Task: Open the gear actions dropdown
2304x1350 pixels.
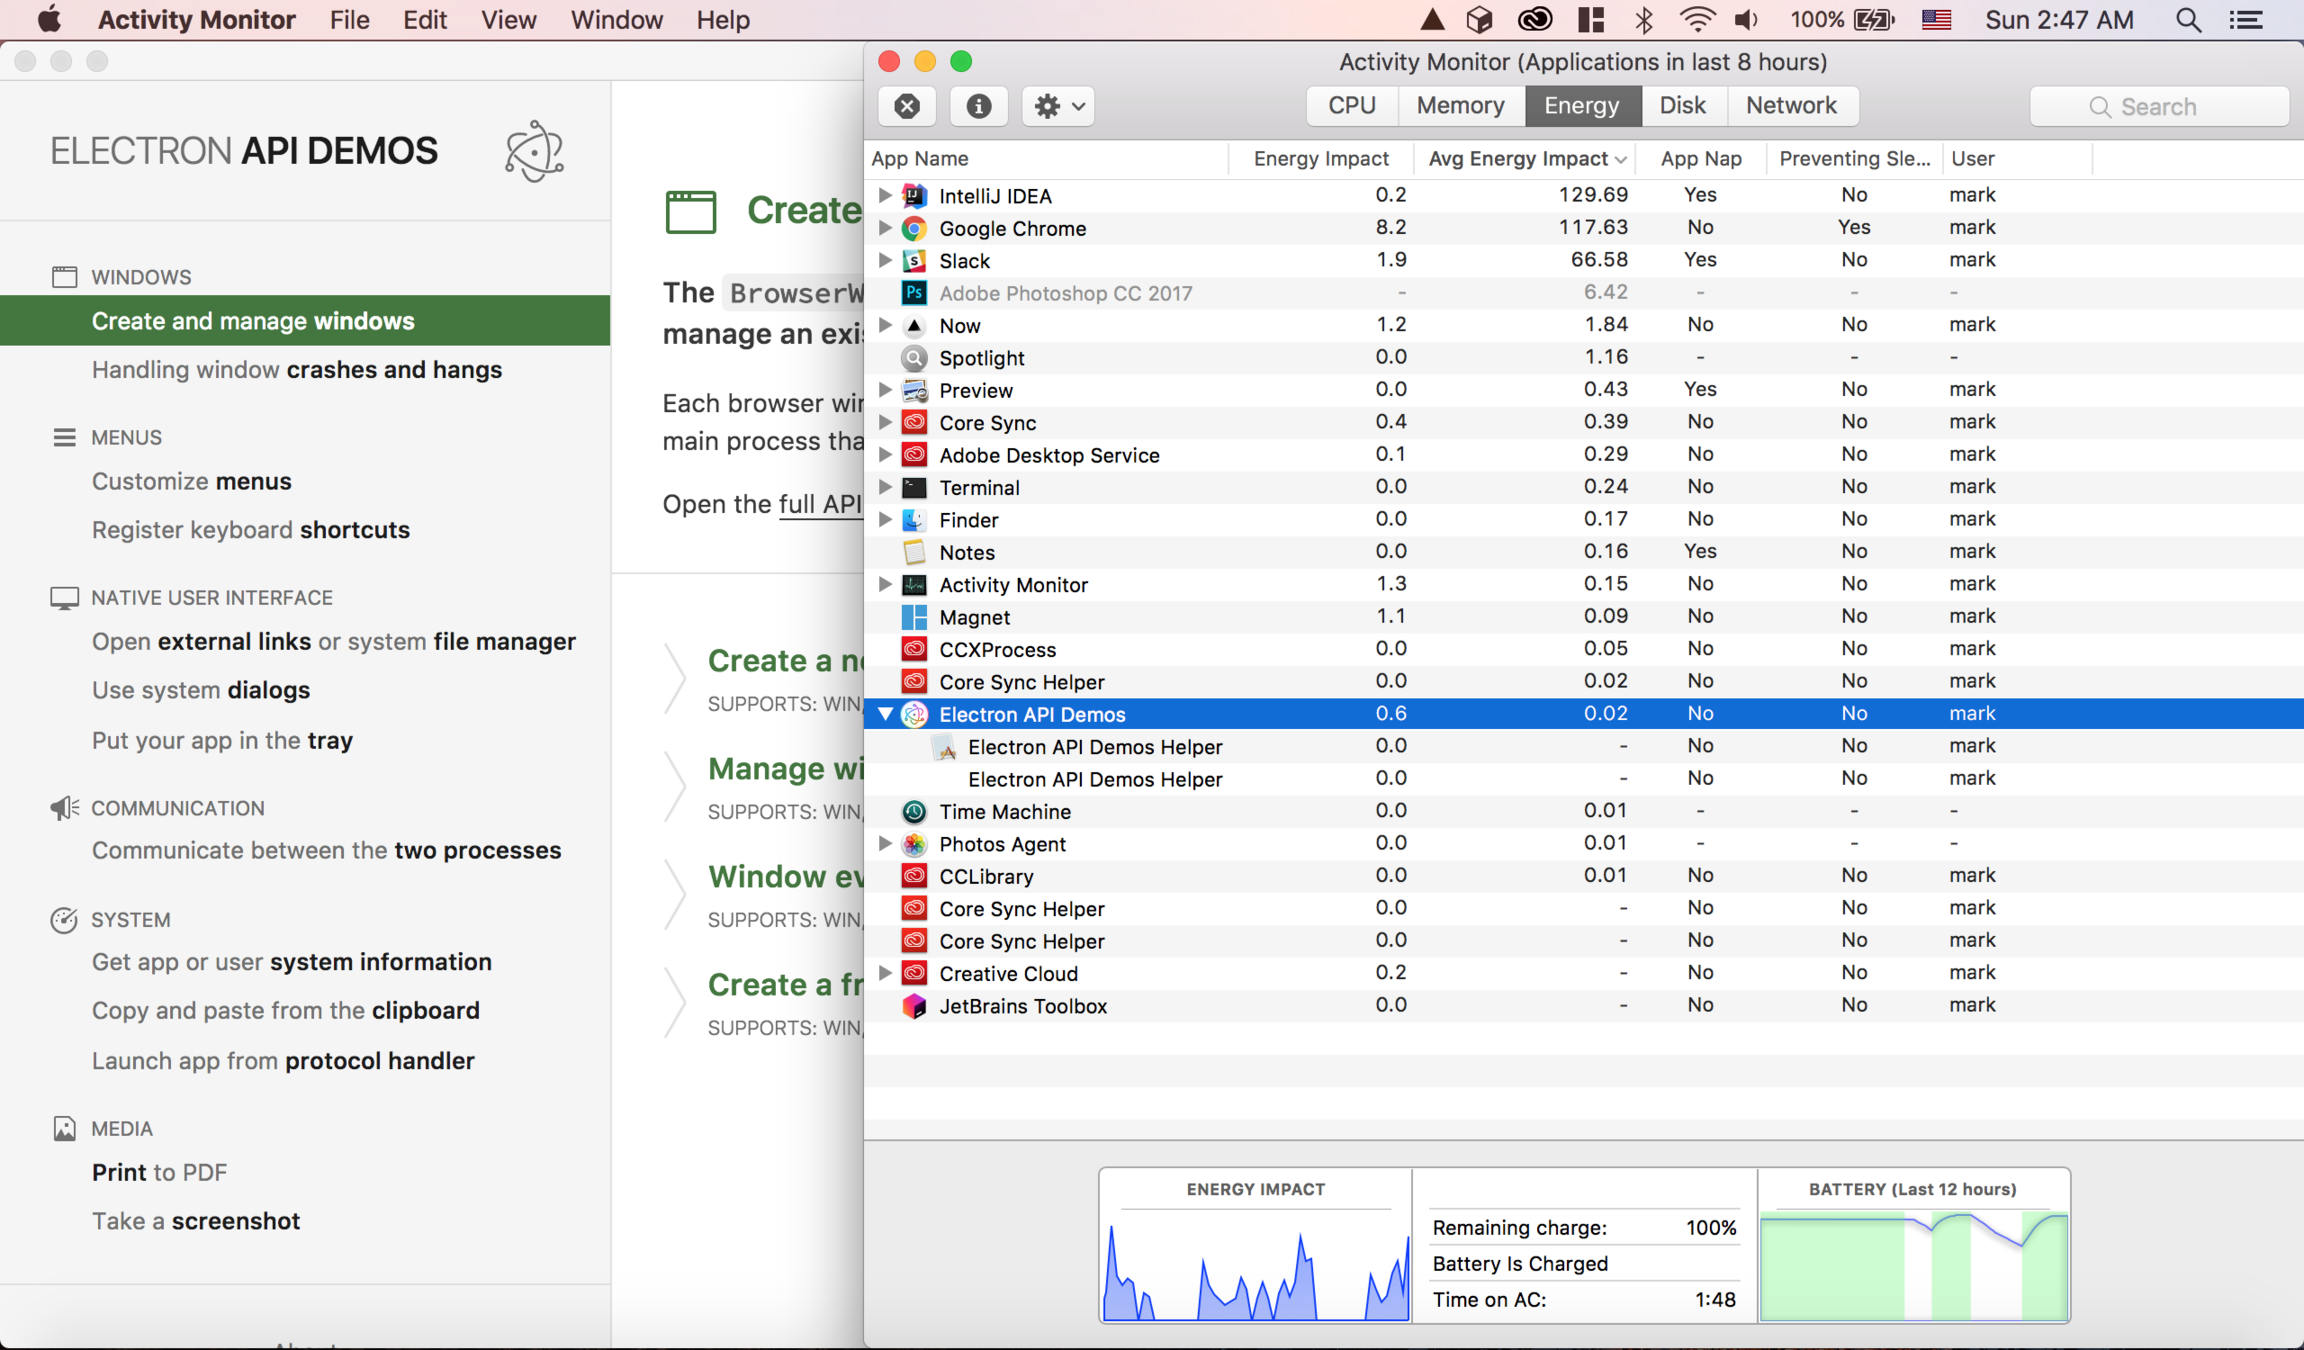Action: (x=1059, y=106)
